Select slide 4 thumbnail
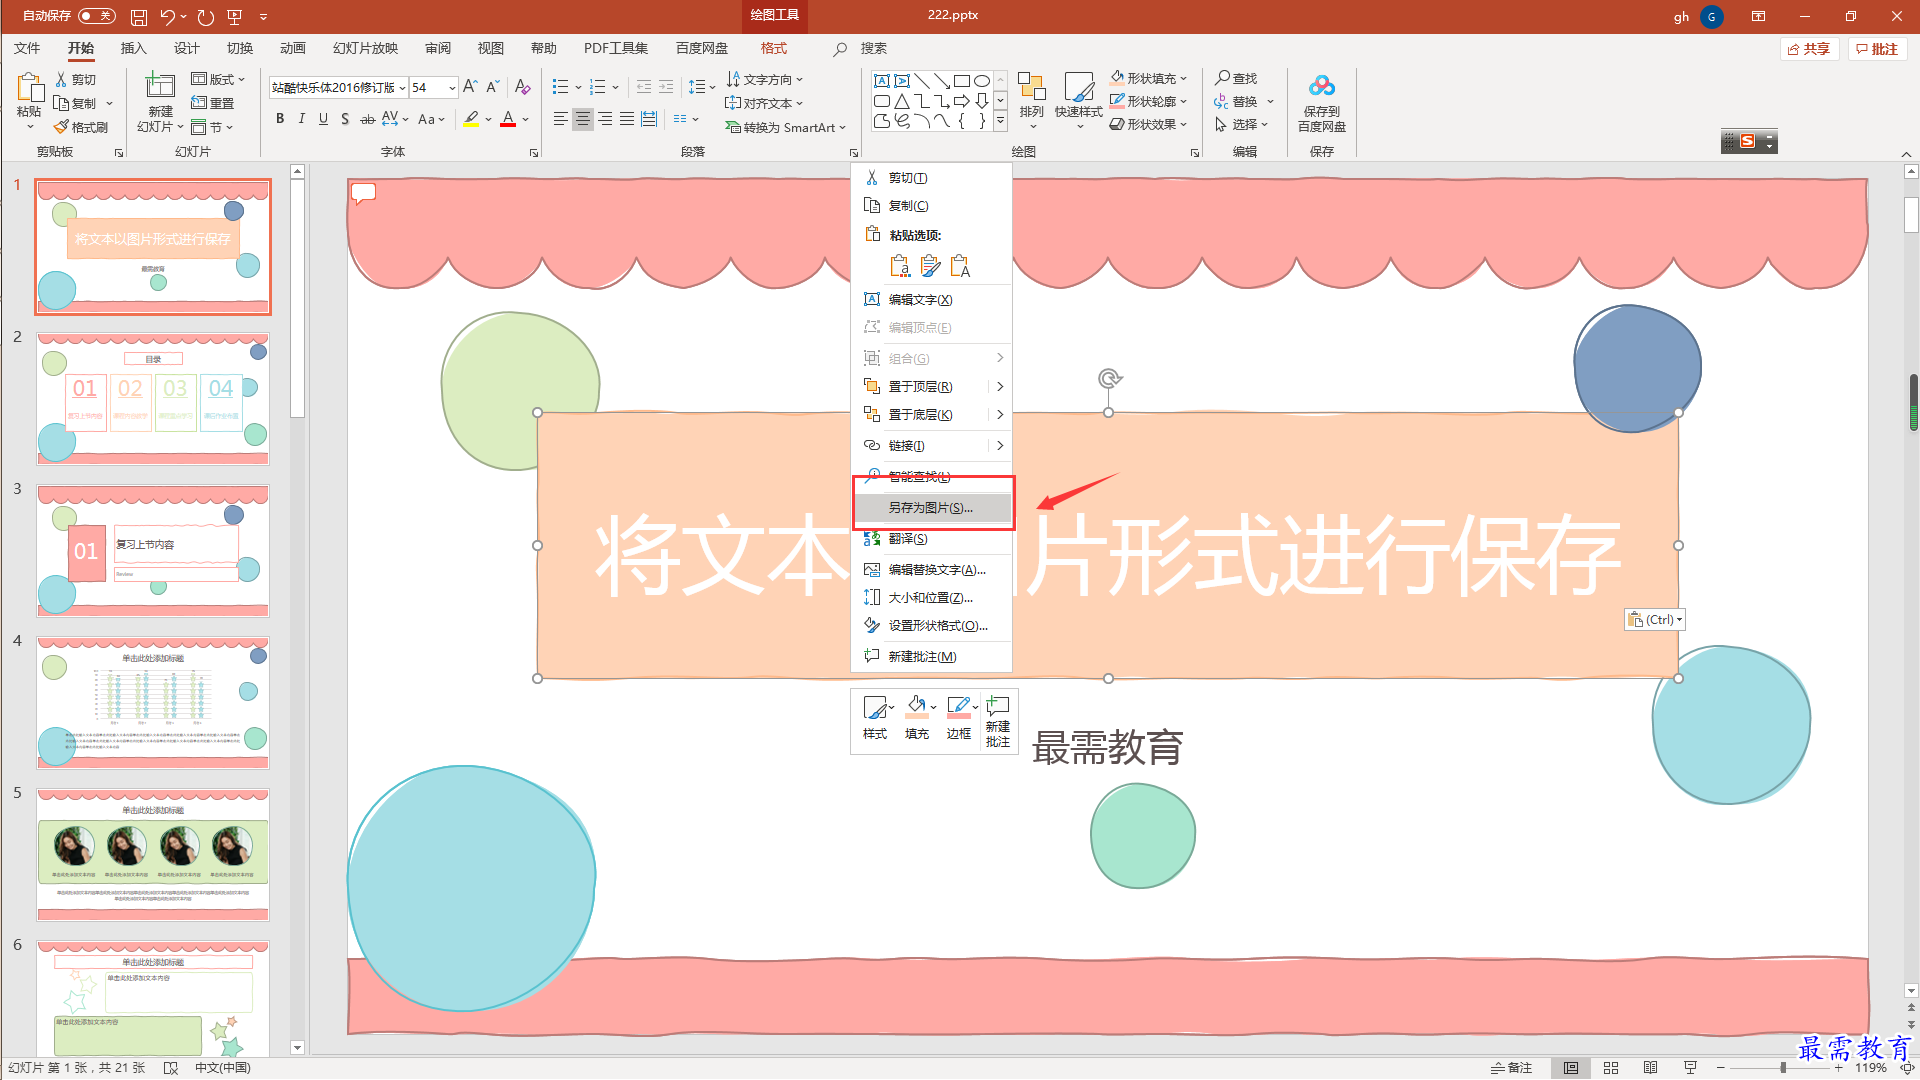Image resolution: width=1920 pixels, height=1080 pixels. coord(153,703)
